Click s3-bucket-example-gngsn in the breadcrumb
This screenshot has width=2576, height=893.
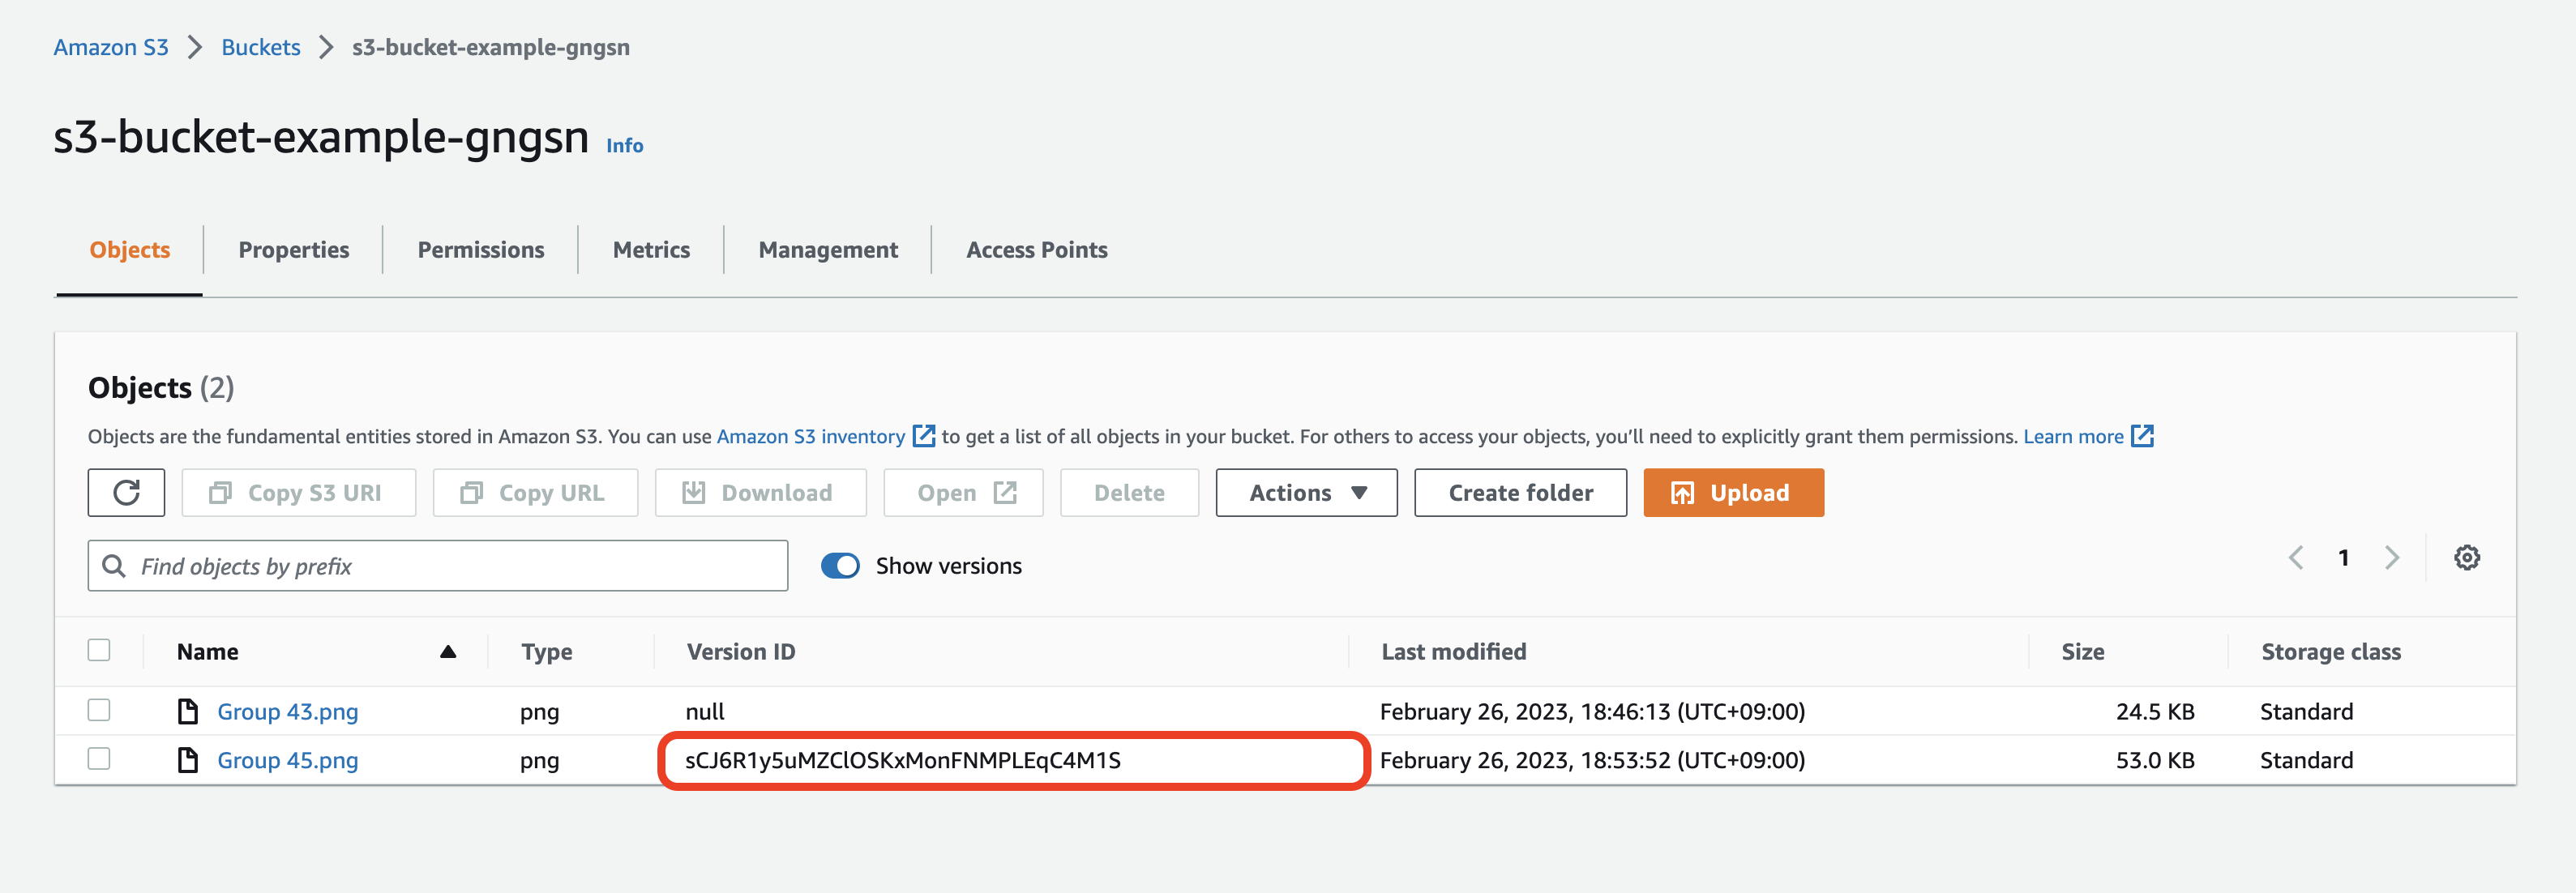coord(491,47)
